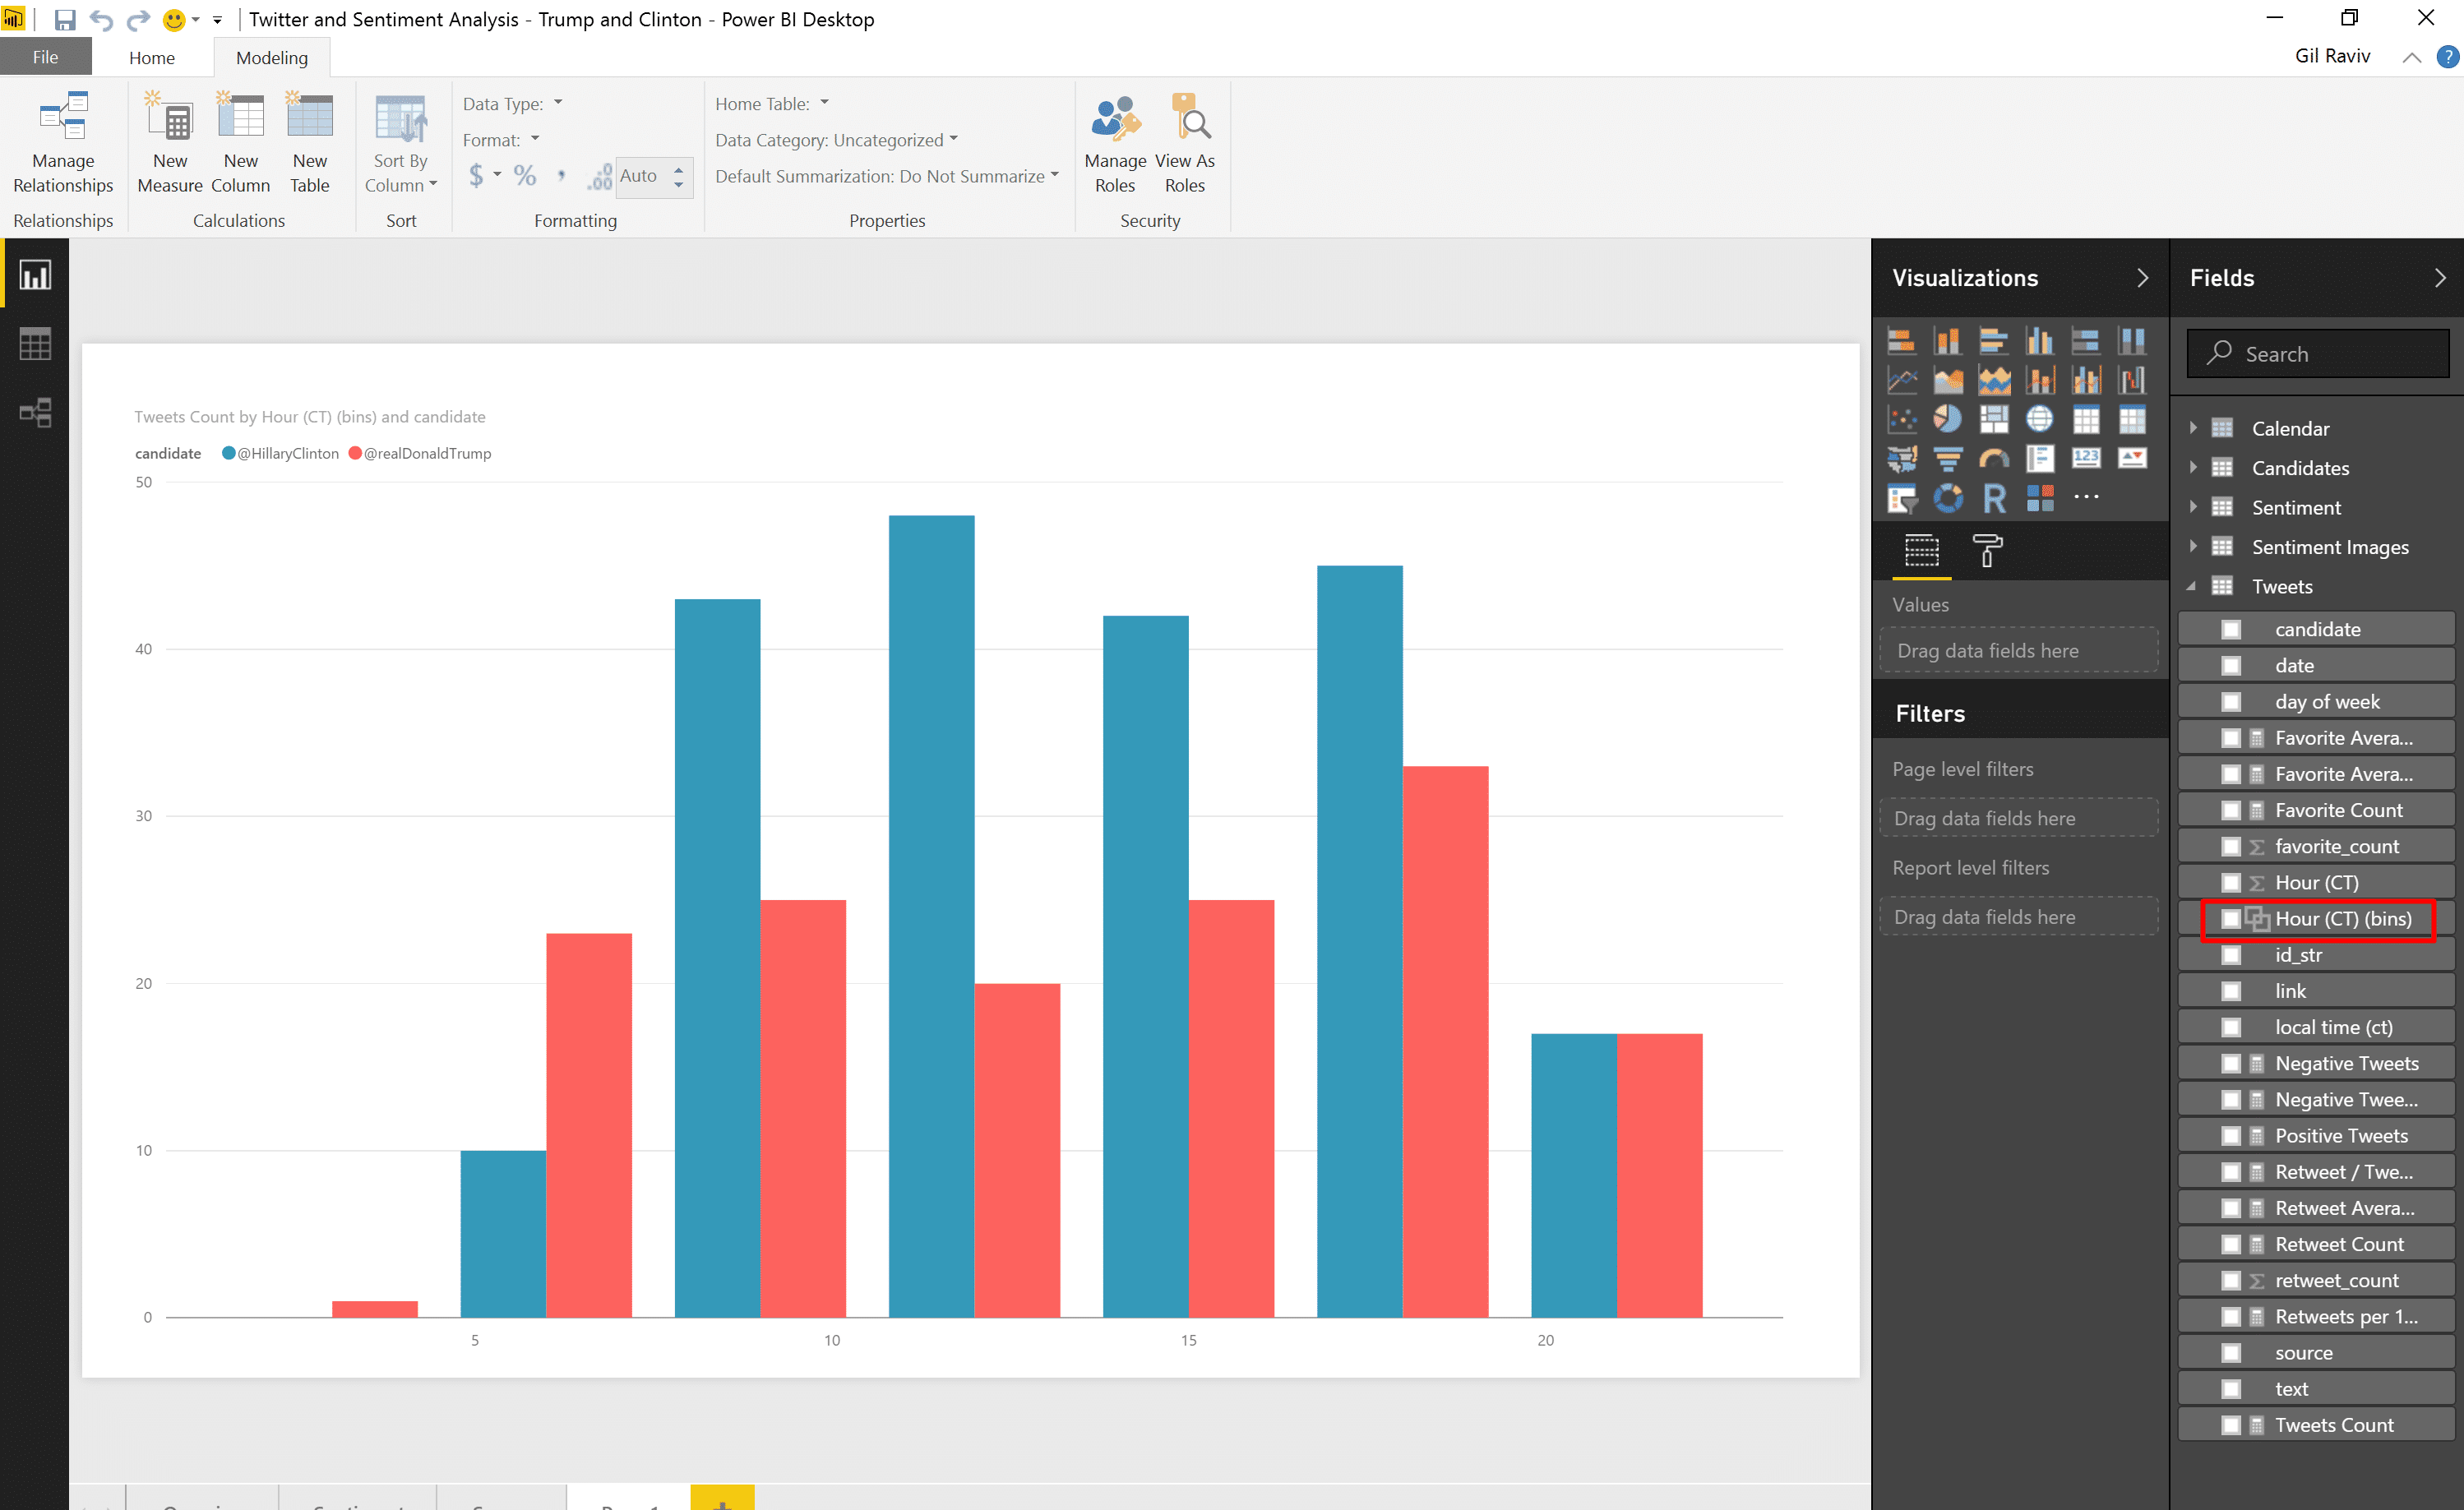Viewport: 2464px width, 1510px height.
Task: Select the R script visual icon
Action: [1994, 497]
